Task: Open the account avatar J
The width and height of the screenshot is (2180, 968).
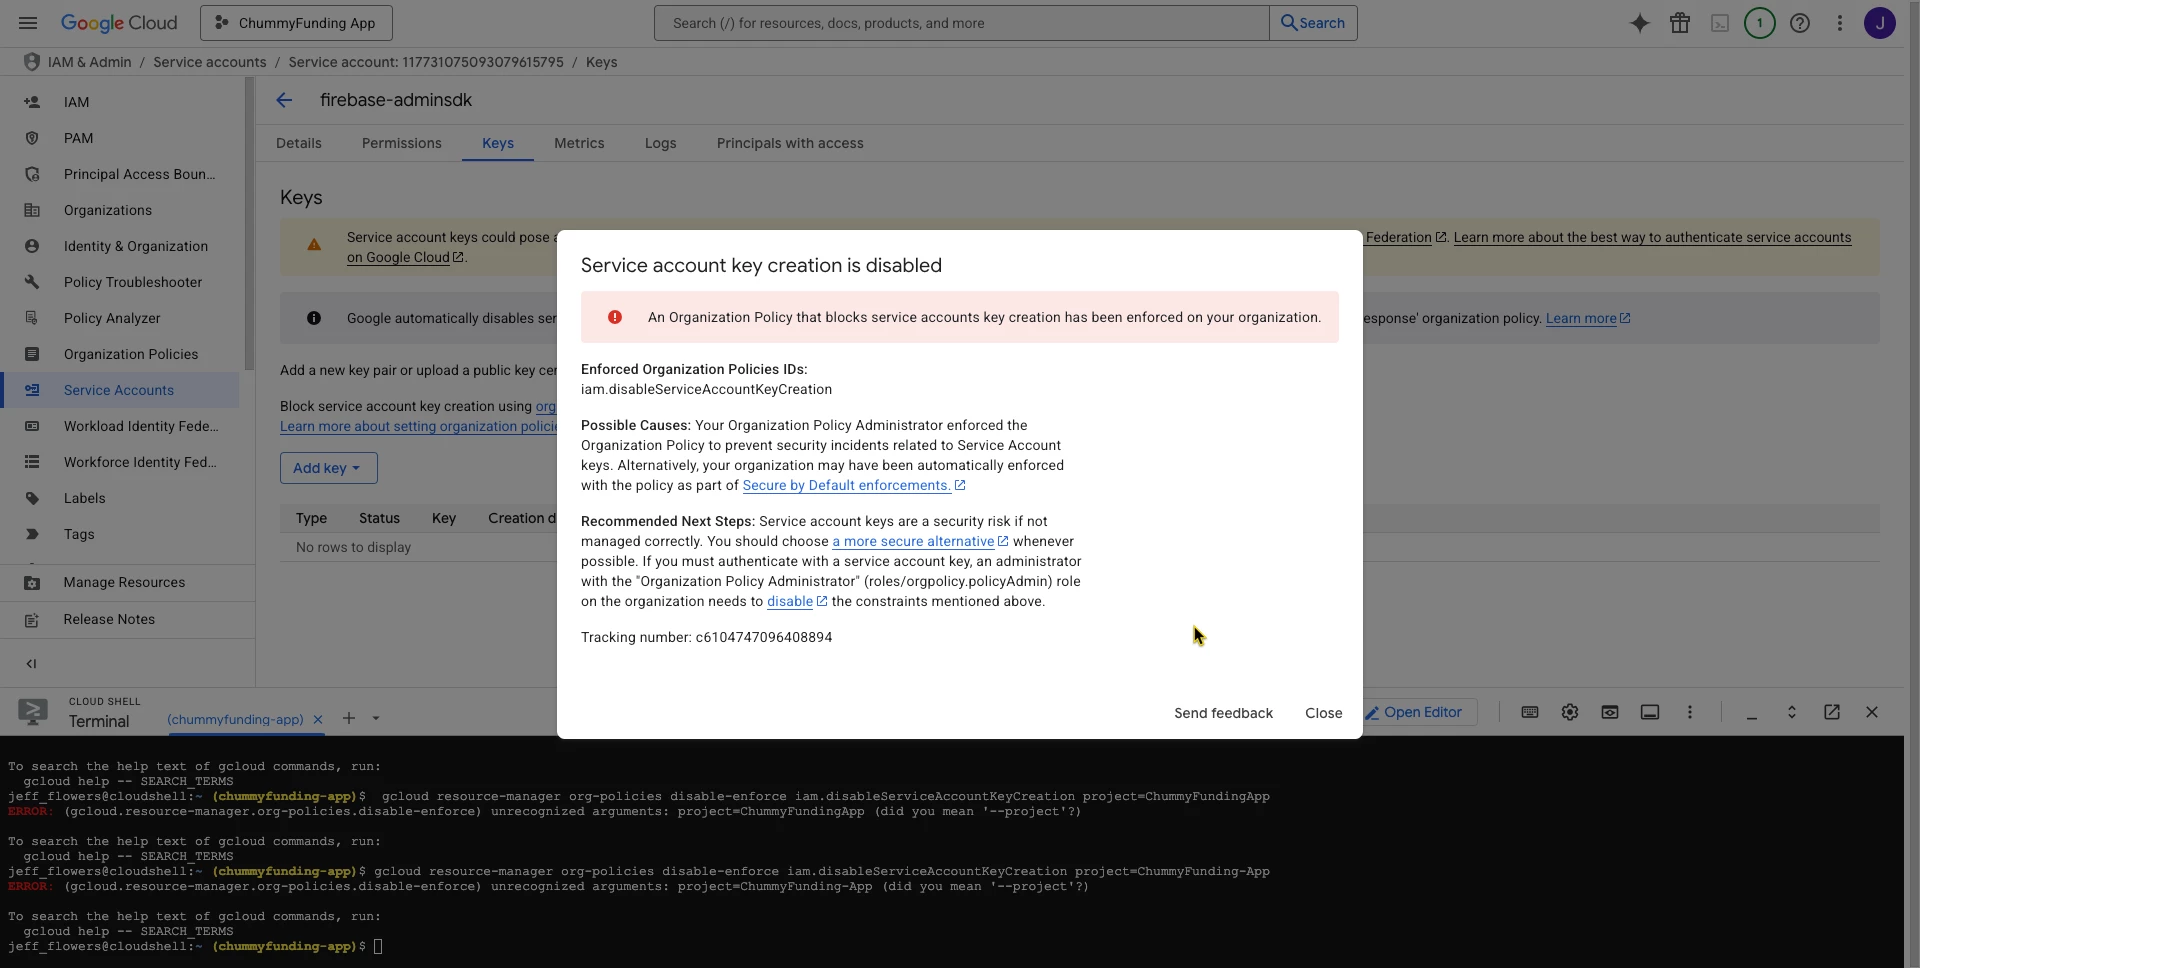Action: (1880, 23)
